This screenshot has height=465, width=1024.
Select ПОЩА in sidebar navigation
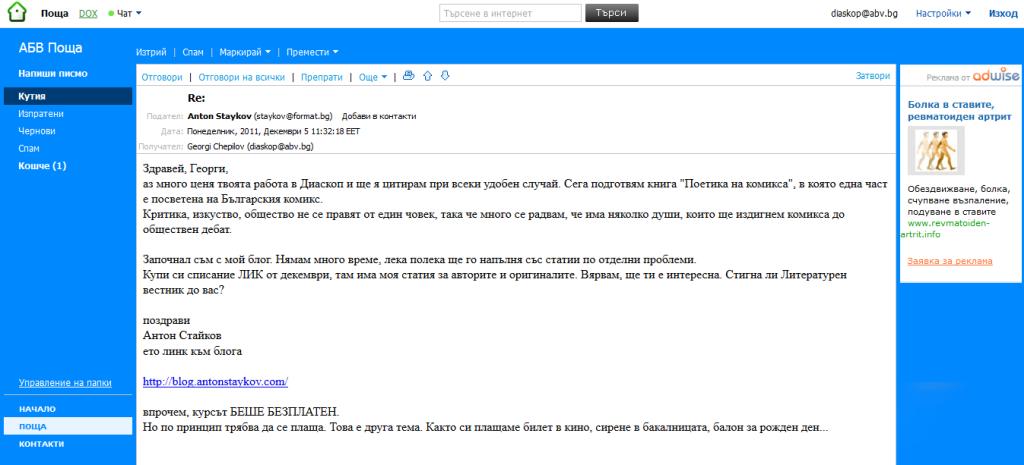[68, 426]
